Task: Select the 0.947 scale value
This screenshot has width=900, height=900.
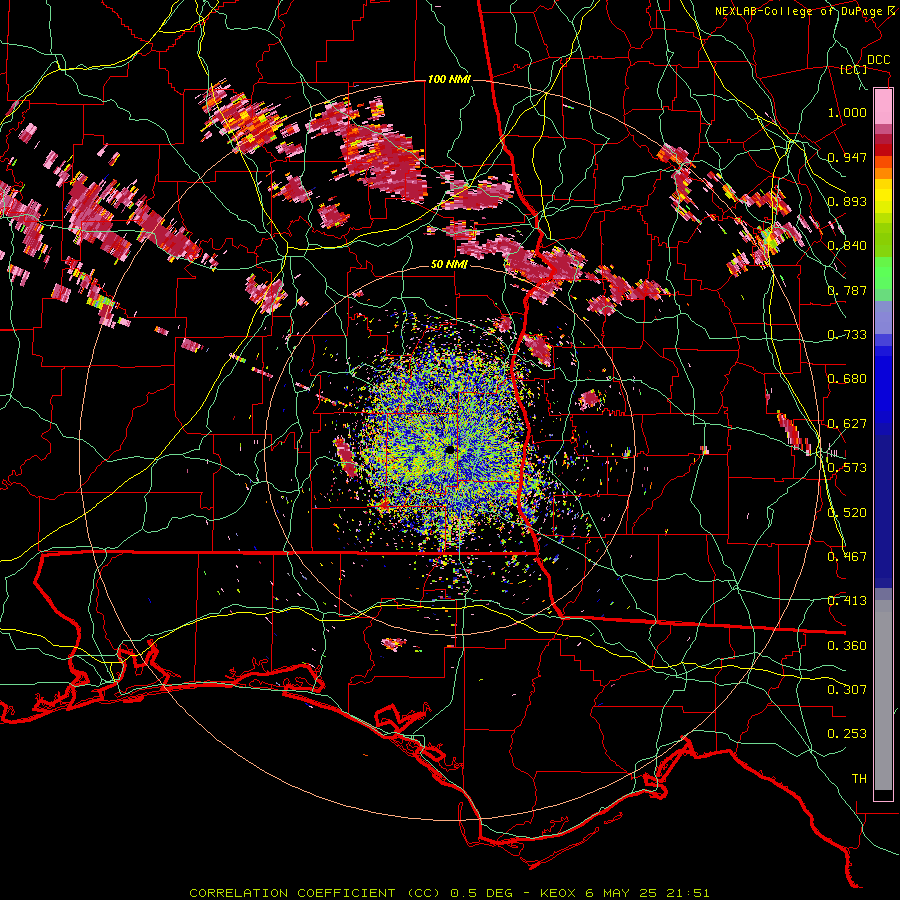Action: click(847, 157)
